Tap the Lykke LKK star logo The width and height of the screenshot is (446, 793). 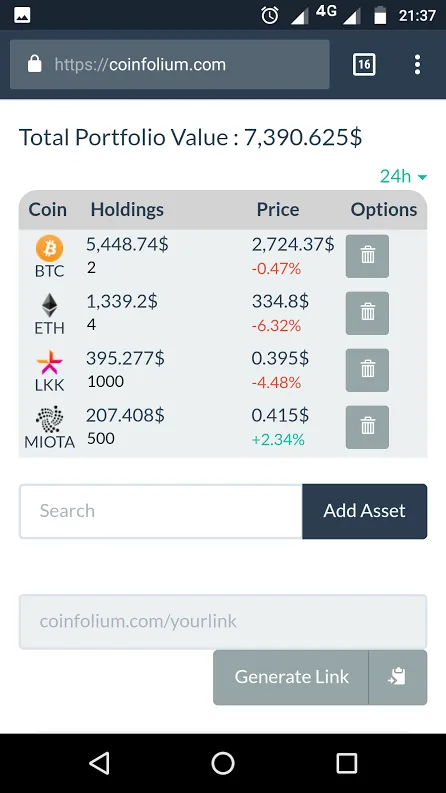[x=50, y=363]
